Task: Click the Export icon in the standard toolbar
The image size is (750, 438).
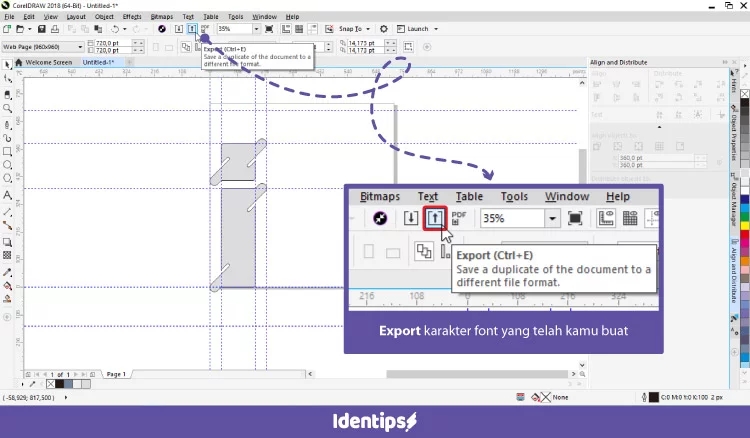Action: tap(192, 29)
